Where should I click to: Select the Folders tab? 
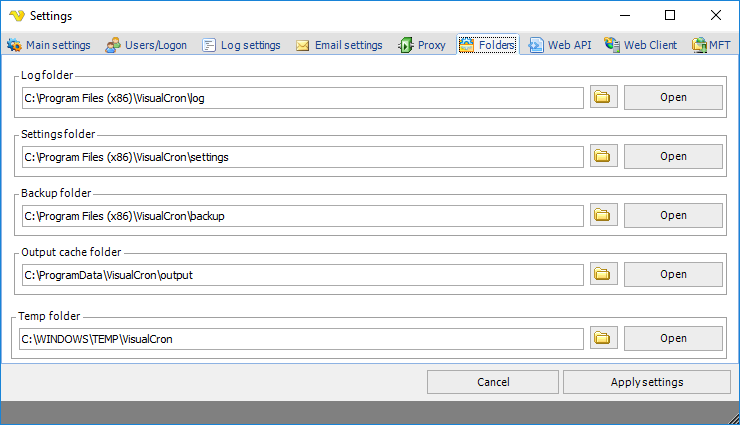(488, 45)
